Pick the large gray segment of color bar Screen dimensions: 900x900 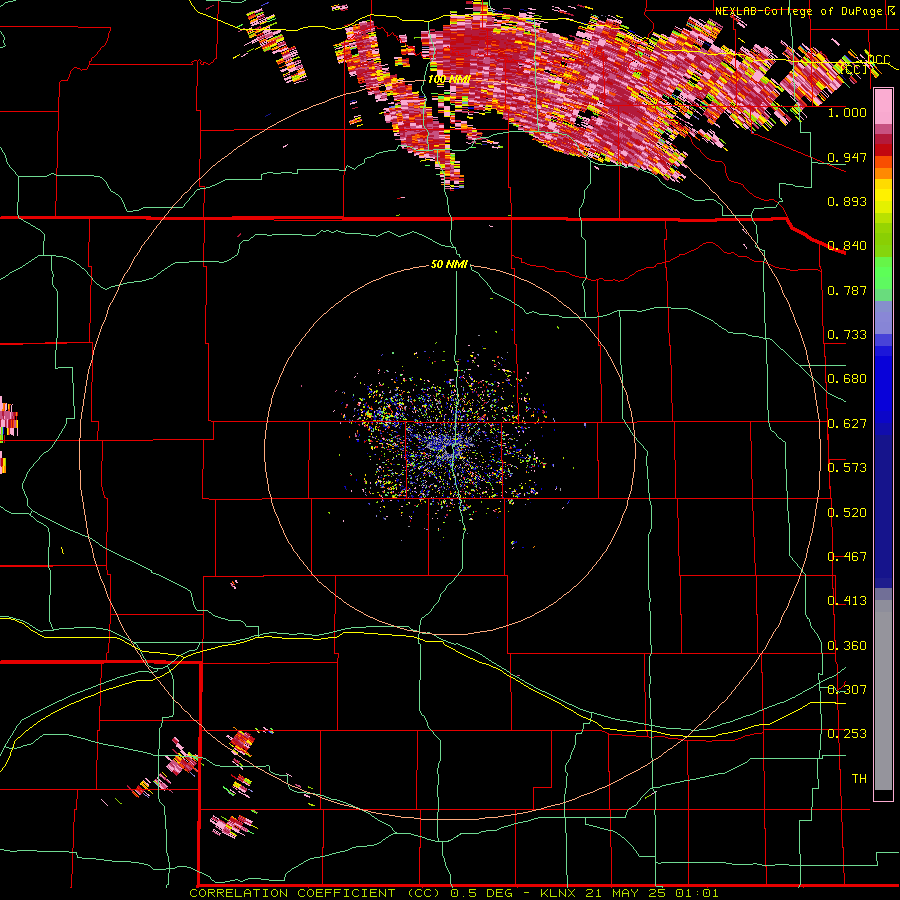tap(883, 695)
